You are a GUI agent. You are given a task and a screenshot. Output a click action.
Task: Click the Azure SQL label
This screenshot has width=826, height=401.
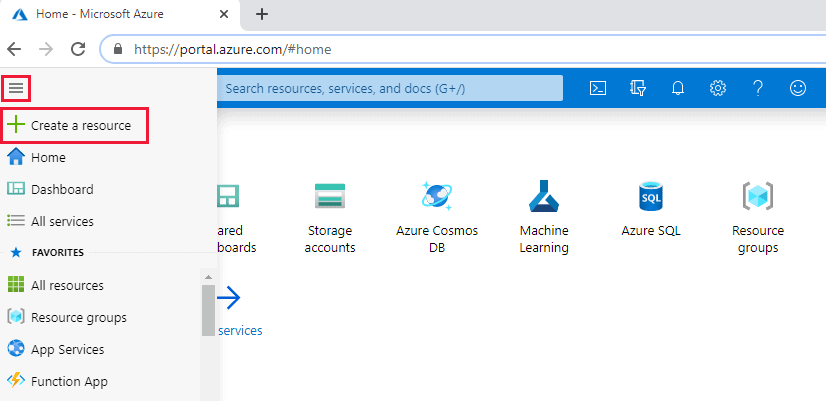(651, 231)
